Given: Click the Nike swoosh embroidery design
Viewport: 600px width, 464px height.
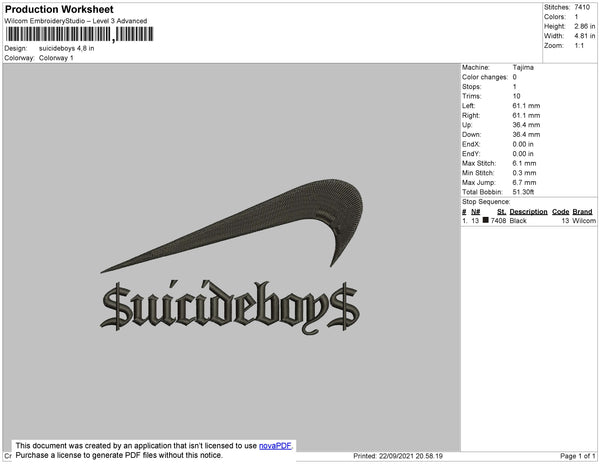Looking at the screenshot, I should click(x=232, y=226).
